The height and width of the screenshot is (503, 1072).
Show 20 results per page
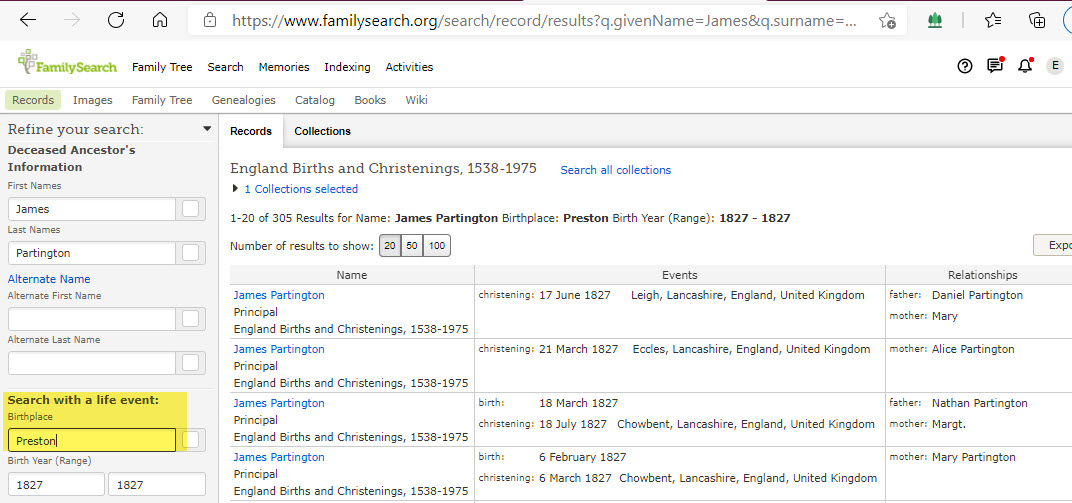[x=390, y=246]
